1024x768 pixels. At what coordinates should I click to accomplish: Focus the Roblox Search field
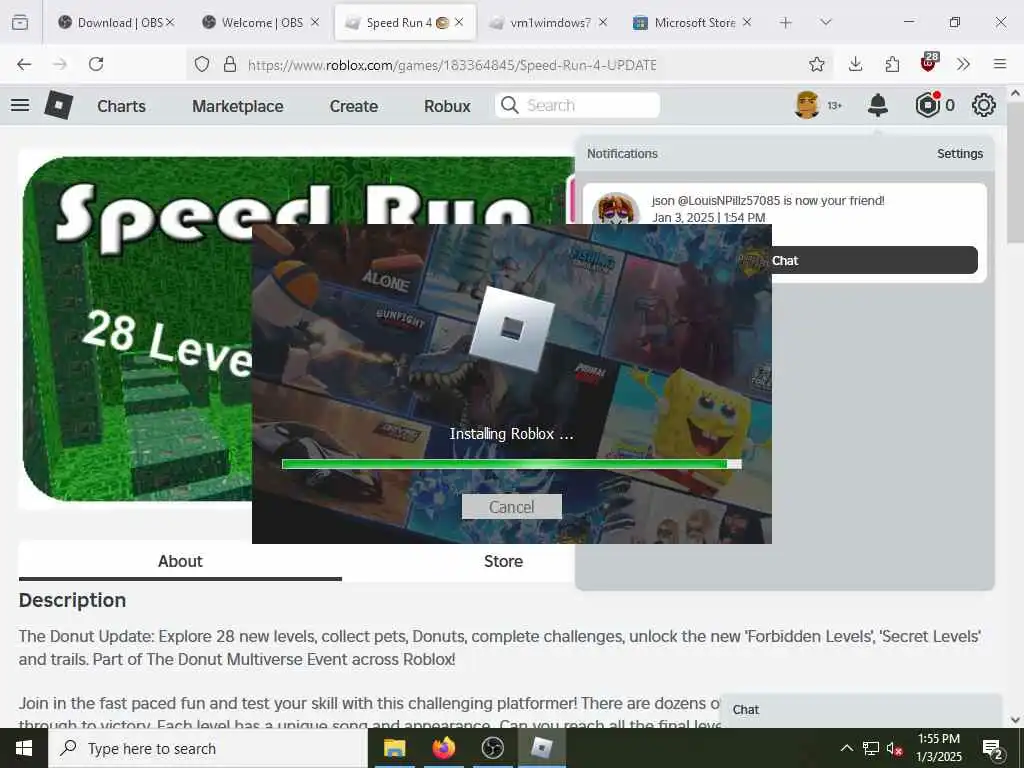(x=577, y=105)
